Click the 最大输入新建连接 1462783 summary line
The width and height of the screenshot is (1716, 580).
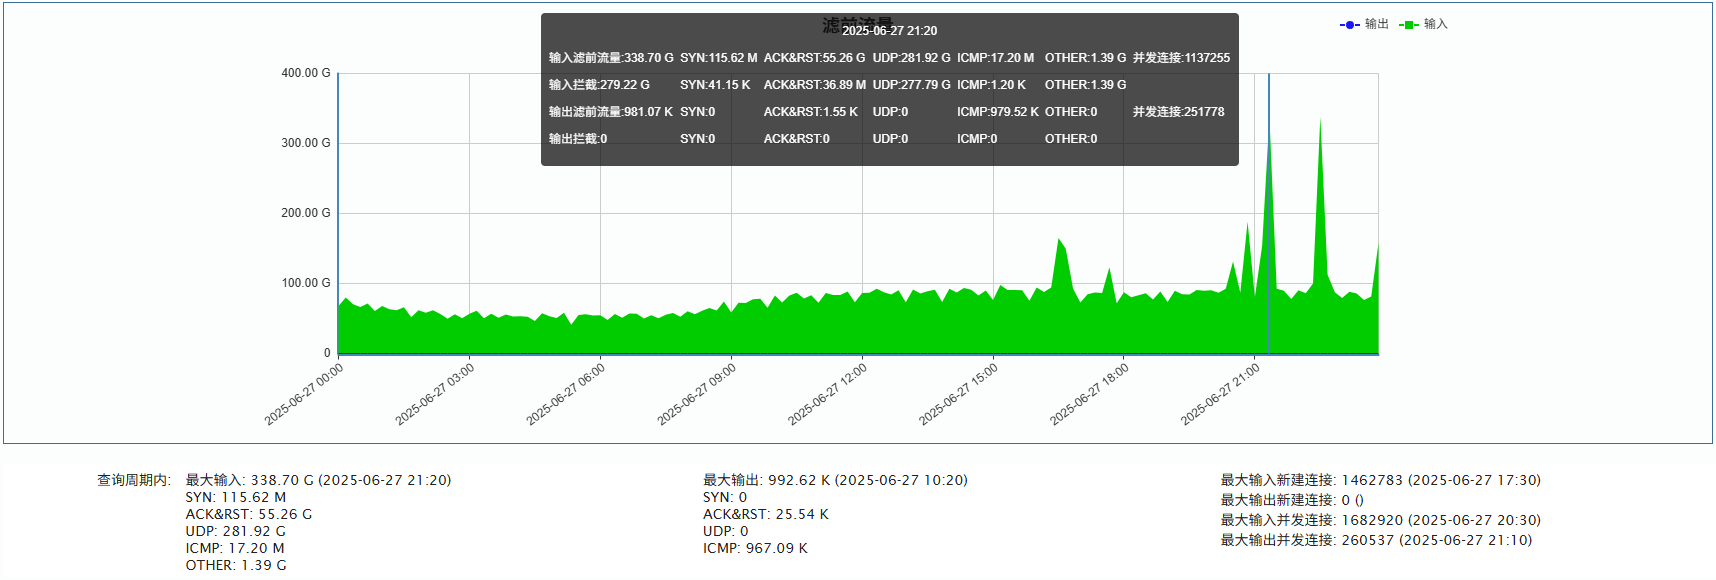point(1380,480)
